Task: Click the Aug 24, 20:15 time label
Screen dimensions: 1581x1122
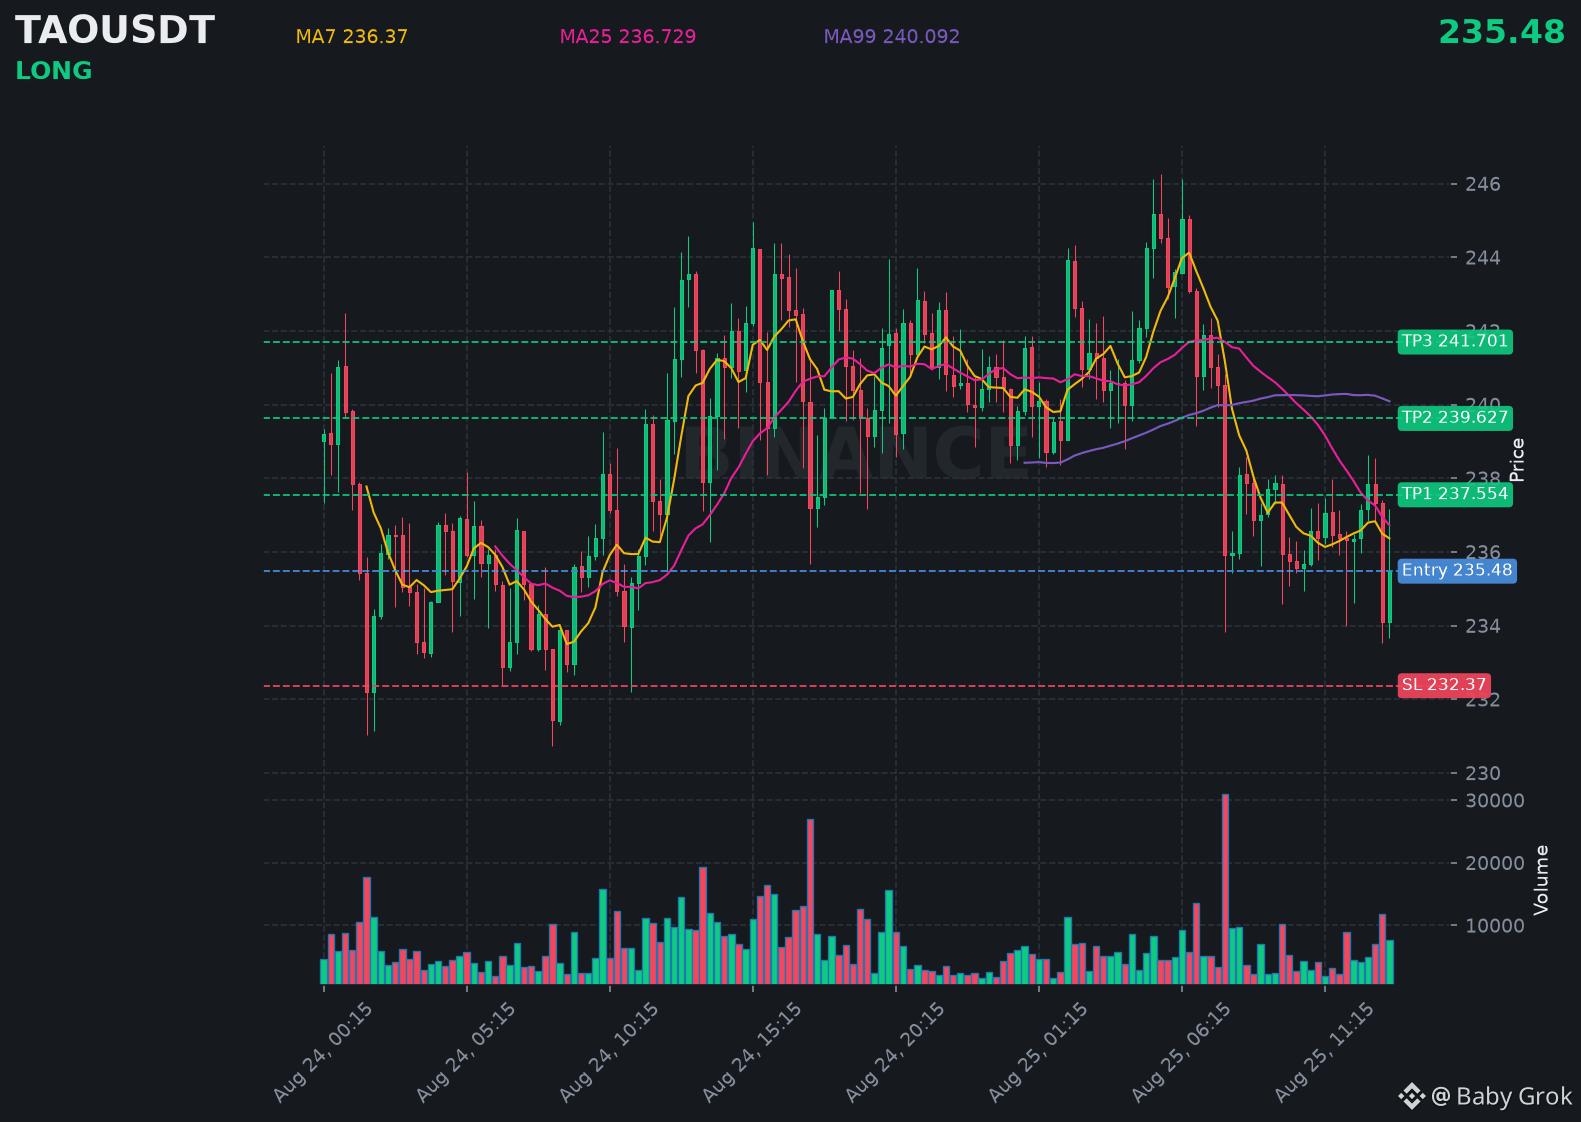Action: (x=895, y=1053)
